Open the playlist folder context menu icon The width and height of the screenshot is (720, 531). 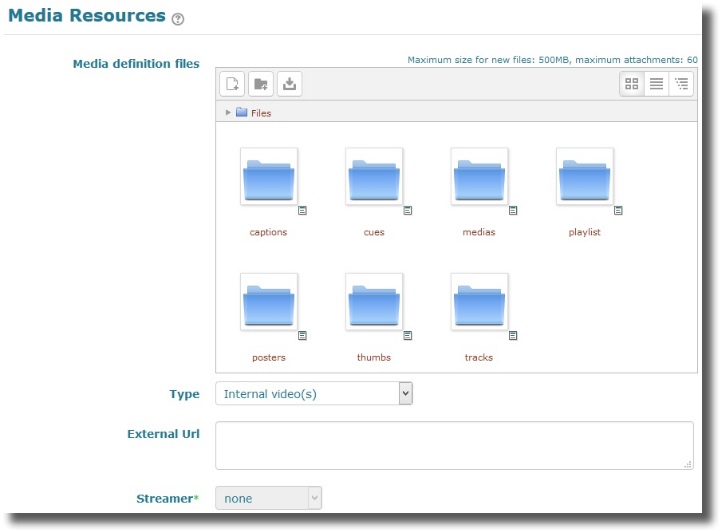tap(618, 211)
